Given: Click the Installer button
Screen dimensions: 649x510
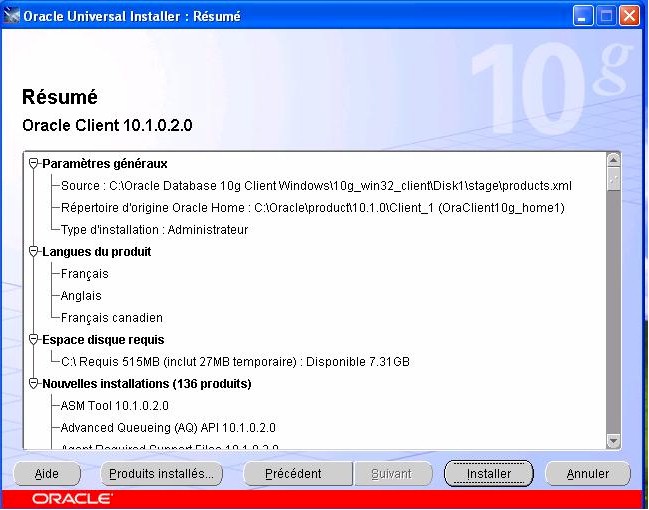Looking at the screenshot, I should (x=488, y=474).
